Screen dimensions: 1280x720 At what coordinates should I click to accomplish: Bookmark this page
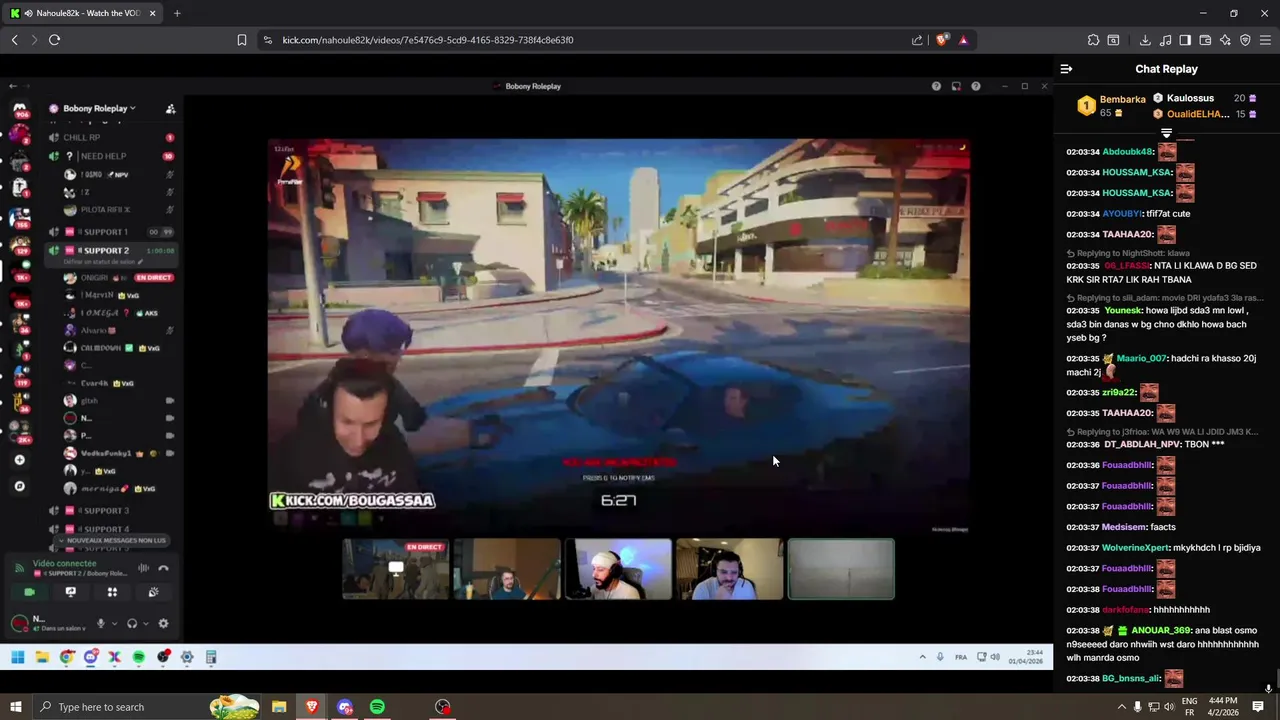(242, 40)
